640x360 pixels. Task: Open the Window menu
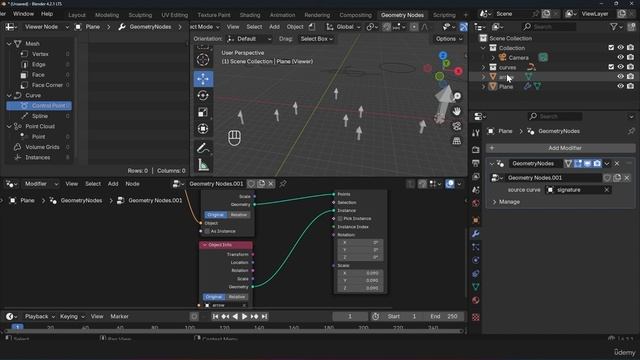[x=23, y=14]
